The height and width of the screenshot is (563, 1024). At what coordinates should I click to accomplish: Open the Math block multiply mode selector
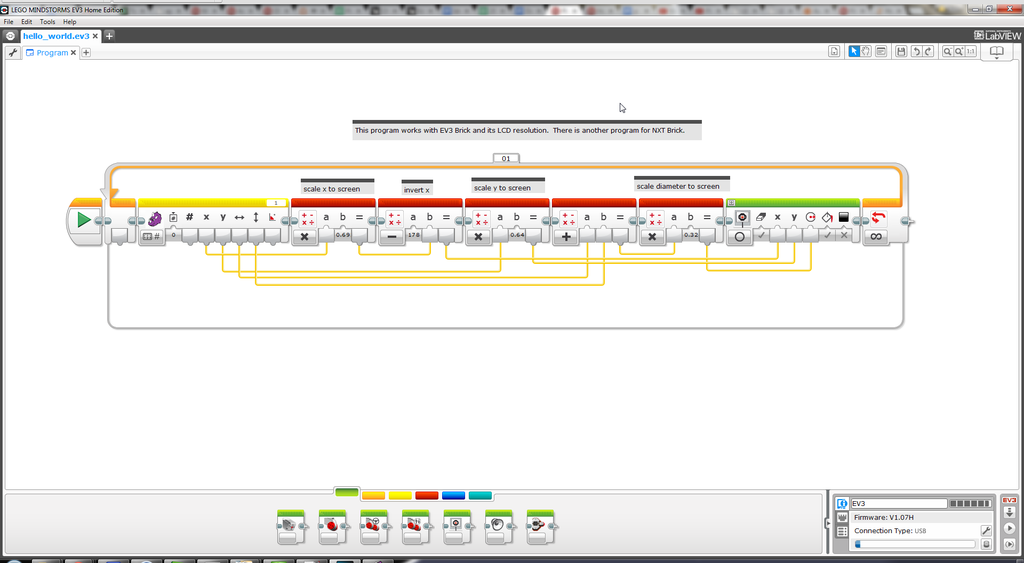tap(304, 237)
